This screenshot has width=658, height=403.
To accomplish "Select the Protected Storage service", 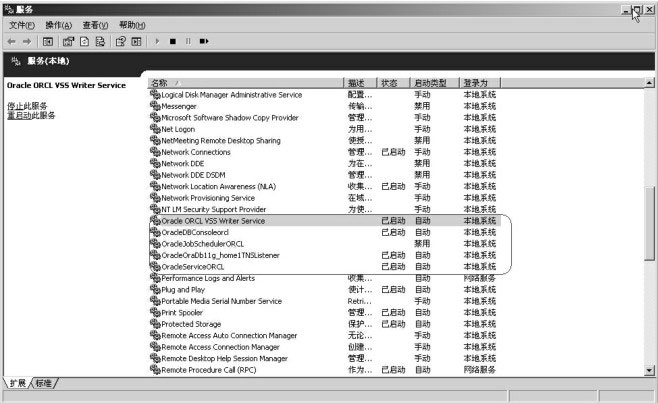I will pyautogui.click(x=191, y=324).
